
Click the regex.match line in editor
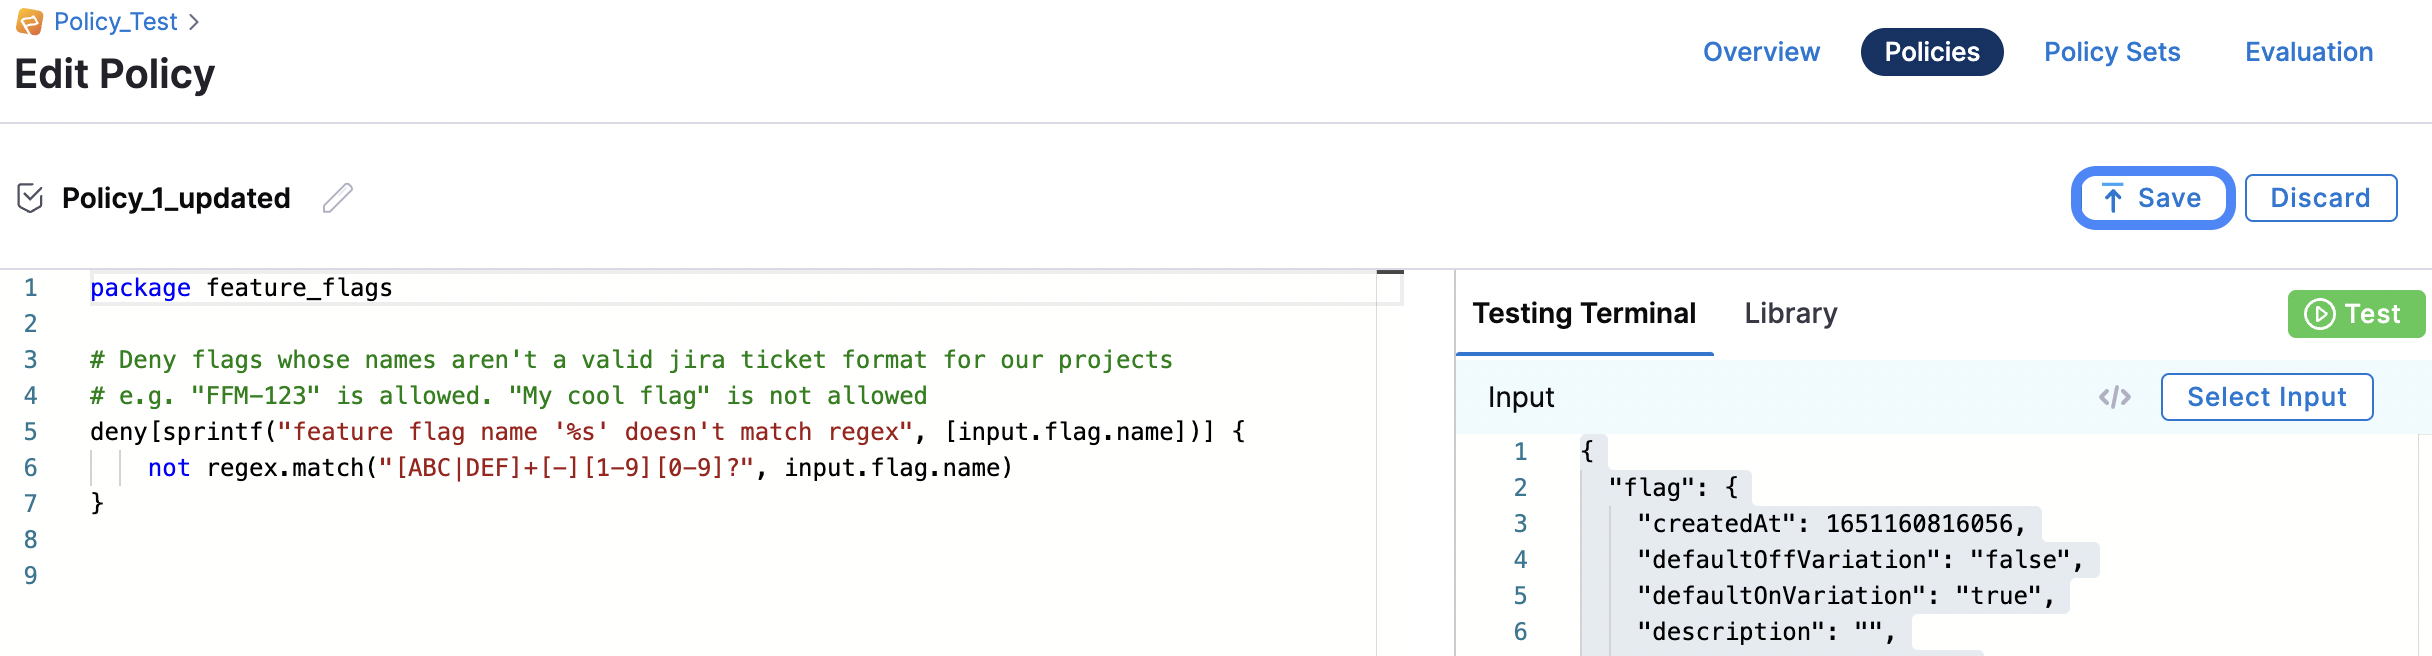click(x=580, y=468)
